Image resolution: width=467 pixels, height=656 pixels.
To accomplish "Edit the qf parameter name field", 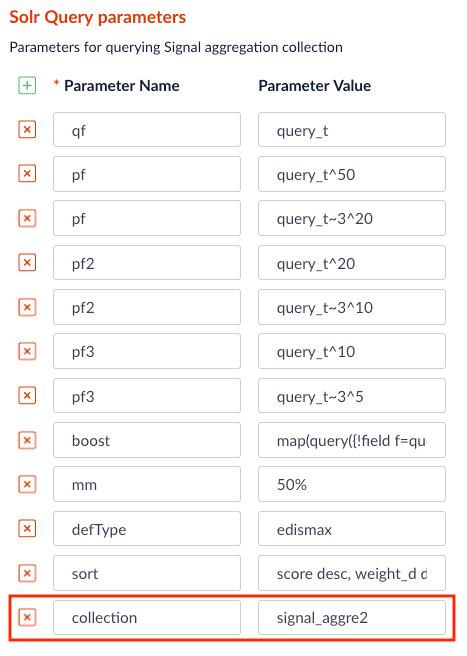I will pyautogui.click(x=147, y=130).
